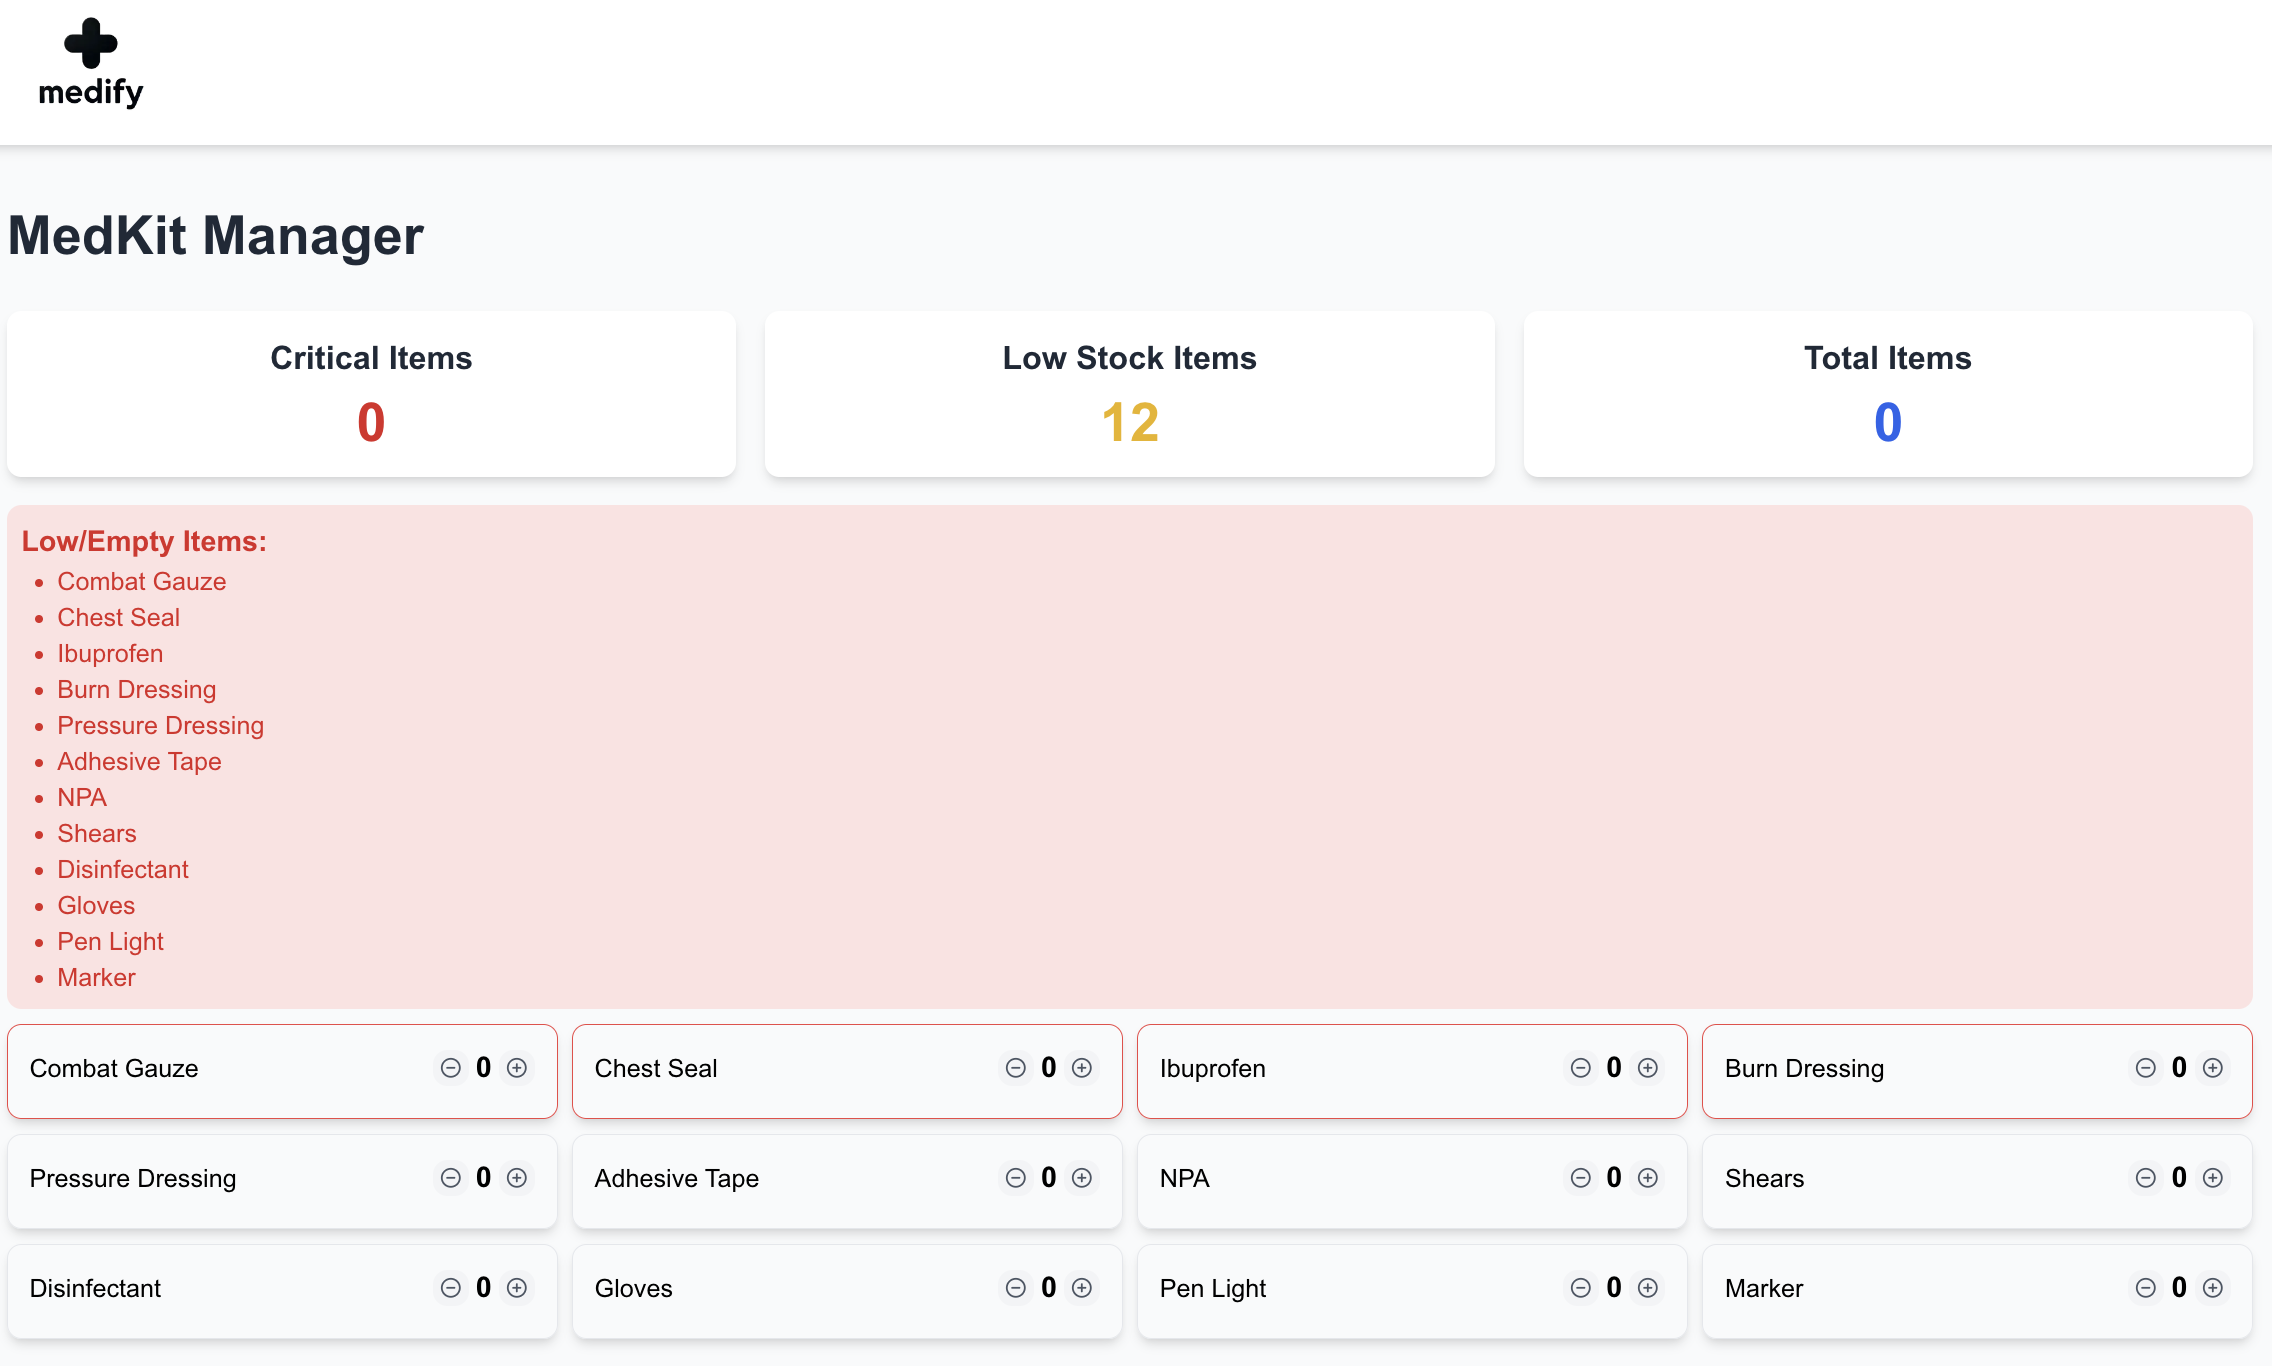Image resolution: width=2272 pixels, height=1366 pixels.
Task: Increase Combat Gauze quantity with plus icon
Action: click(x=517, y=1068)
